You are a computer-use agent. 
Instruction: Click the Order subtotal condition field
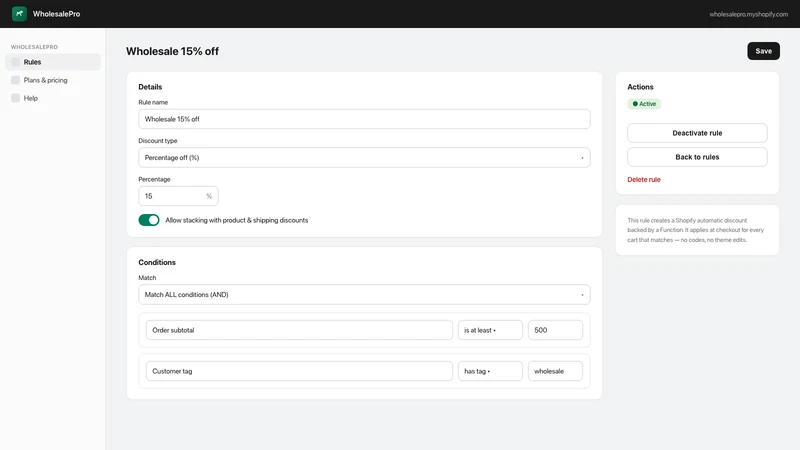299,330
